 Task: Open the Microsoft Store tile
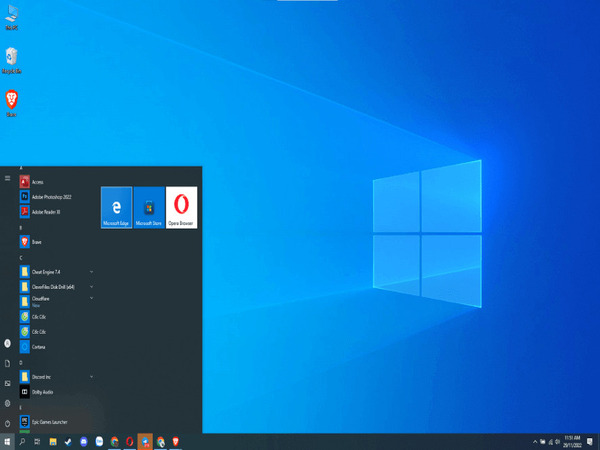[149, 207]
